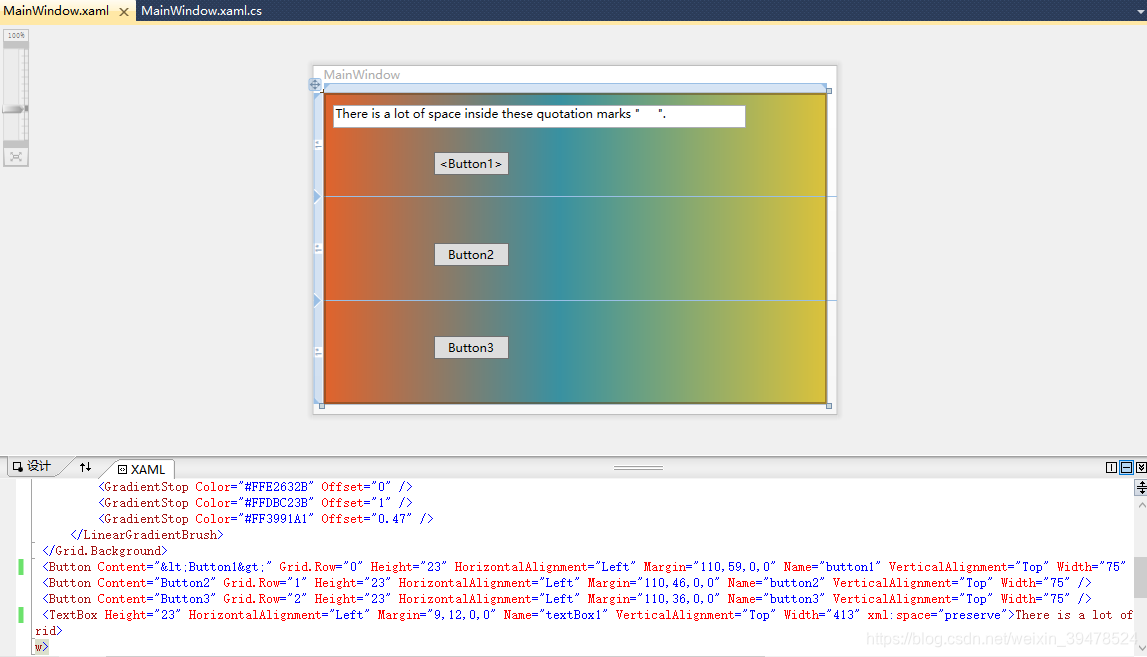Click the fit-to-screen zoom icon below the slider

[x=14, y=156]
